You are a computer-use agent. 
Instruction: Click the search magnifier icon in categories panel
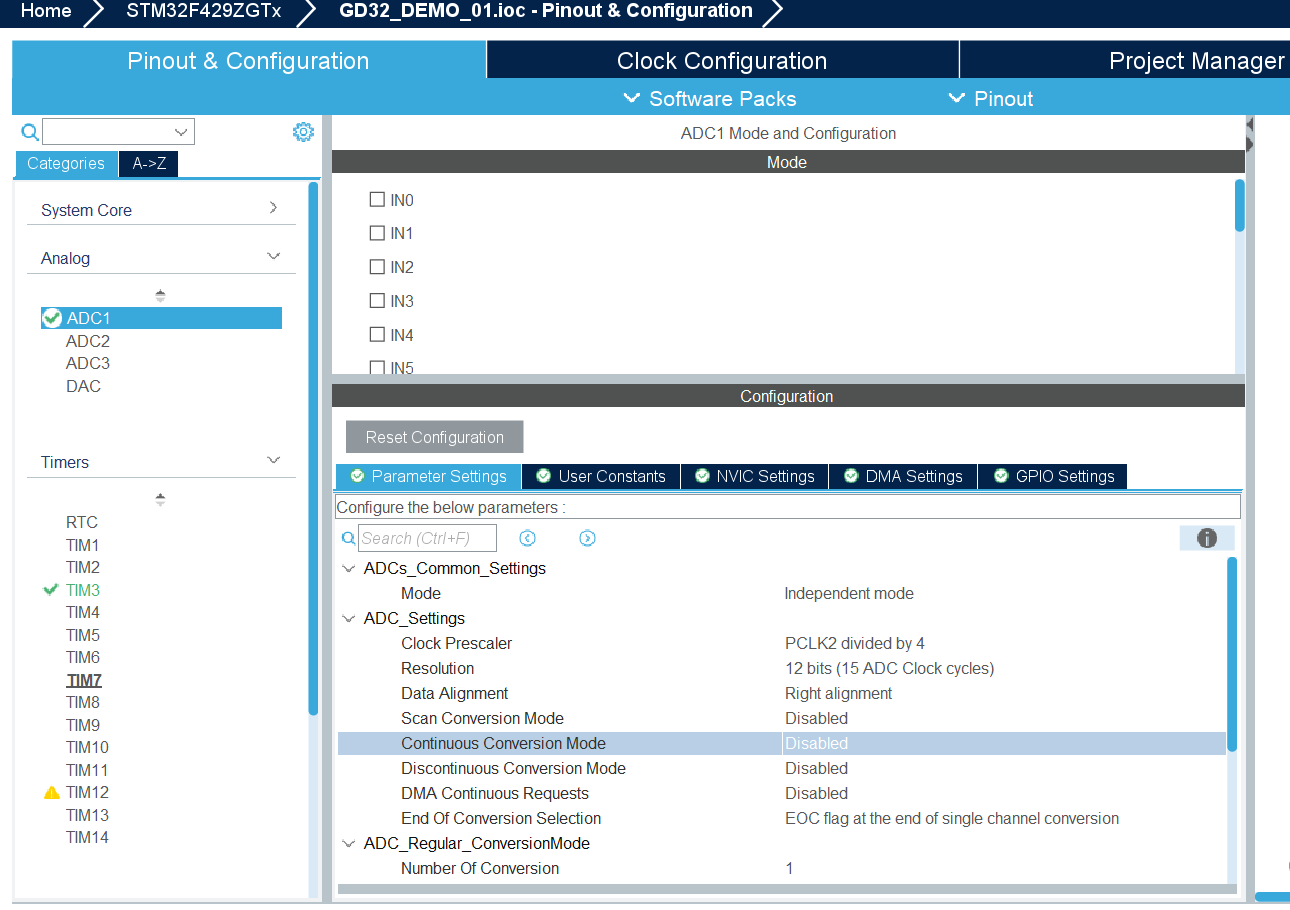[x=30, y=132]
